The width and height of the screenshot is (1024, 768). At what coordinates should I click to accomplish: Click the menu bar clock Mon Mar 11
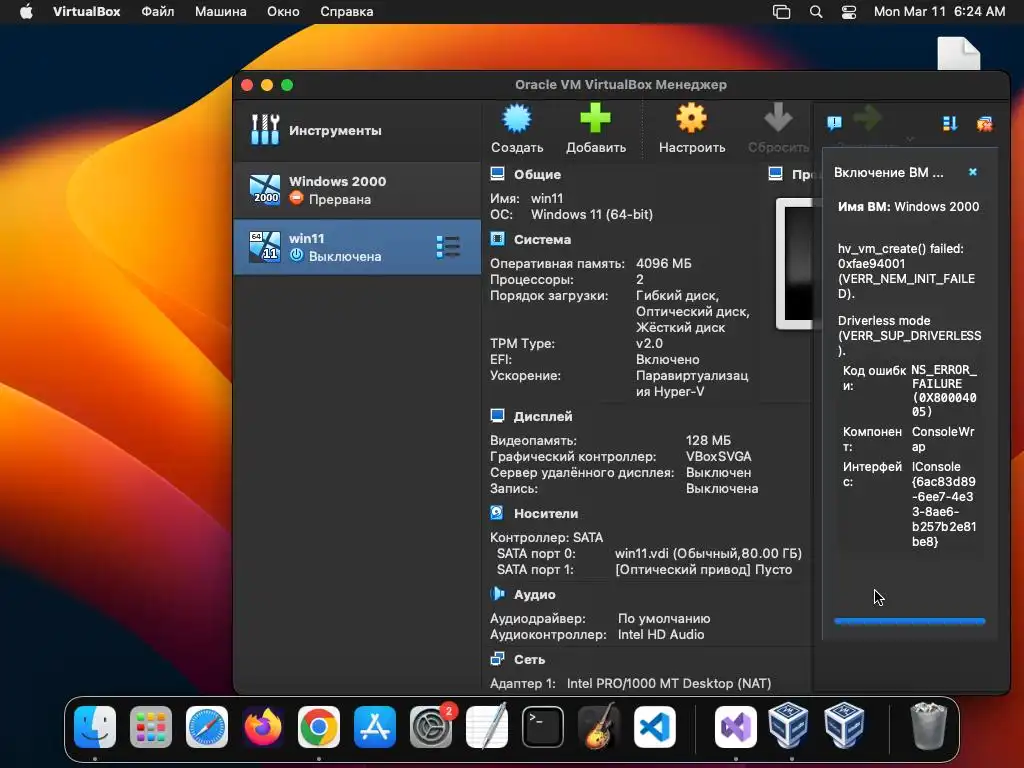coord(939,12)
